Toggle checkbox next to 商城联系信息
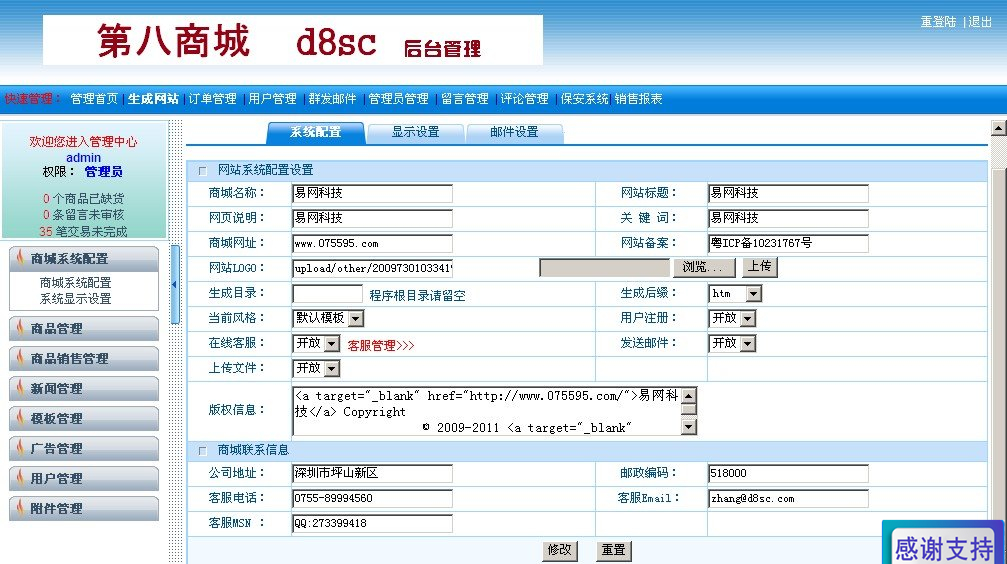This screenshot has width=1007, height=564. tap(203, 451)
